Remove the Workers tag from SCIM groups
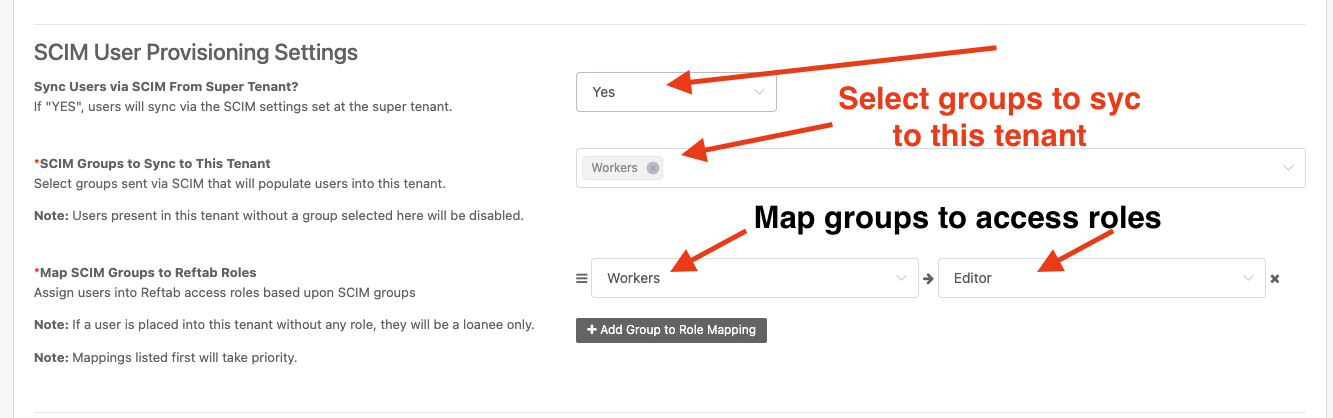Viewport: 1333px width, 418px height. (x=653, y=168)
